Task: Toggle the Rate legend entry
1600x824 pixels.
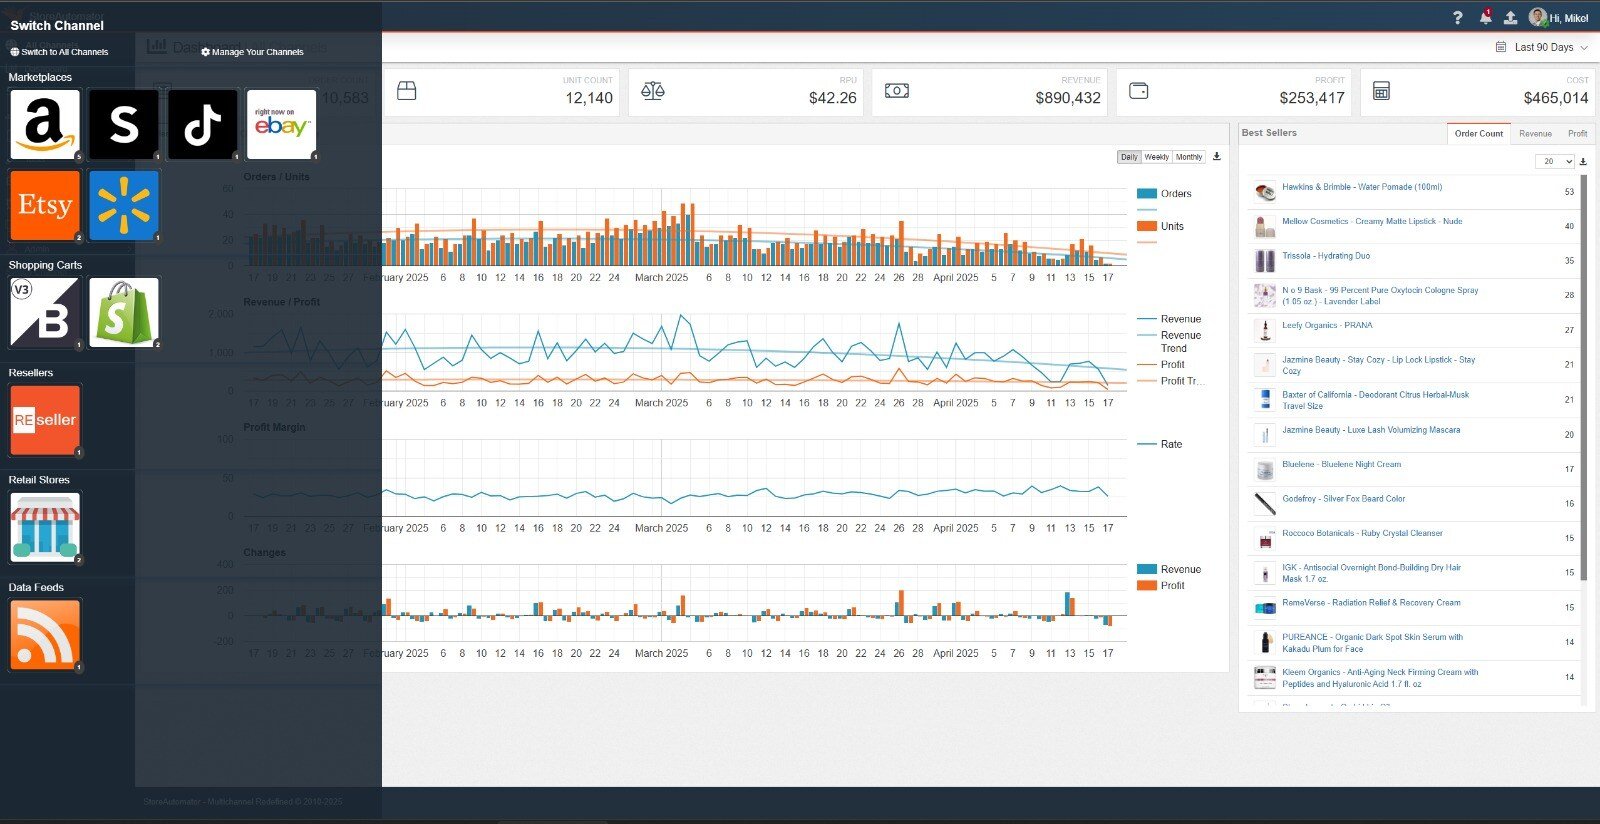Action: pos(1159,444)
